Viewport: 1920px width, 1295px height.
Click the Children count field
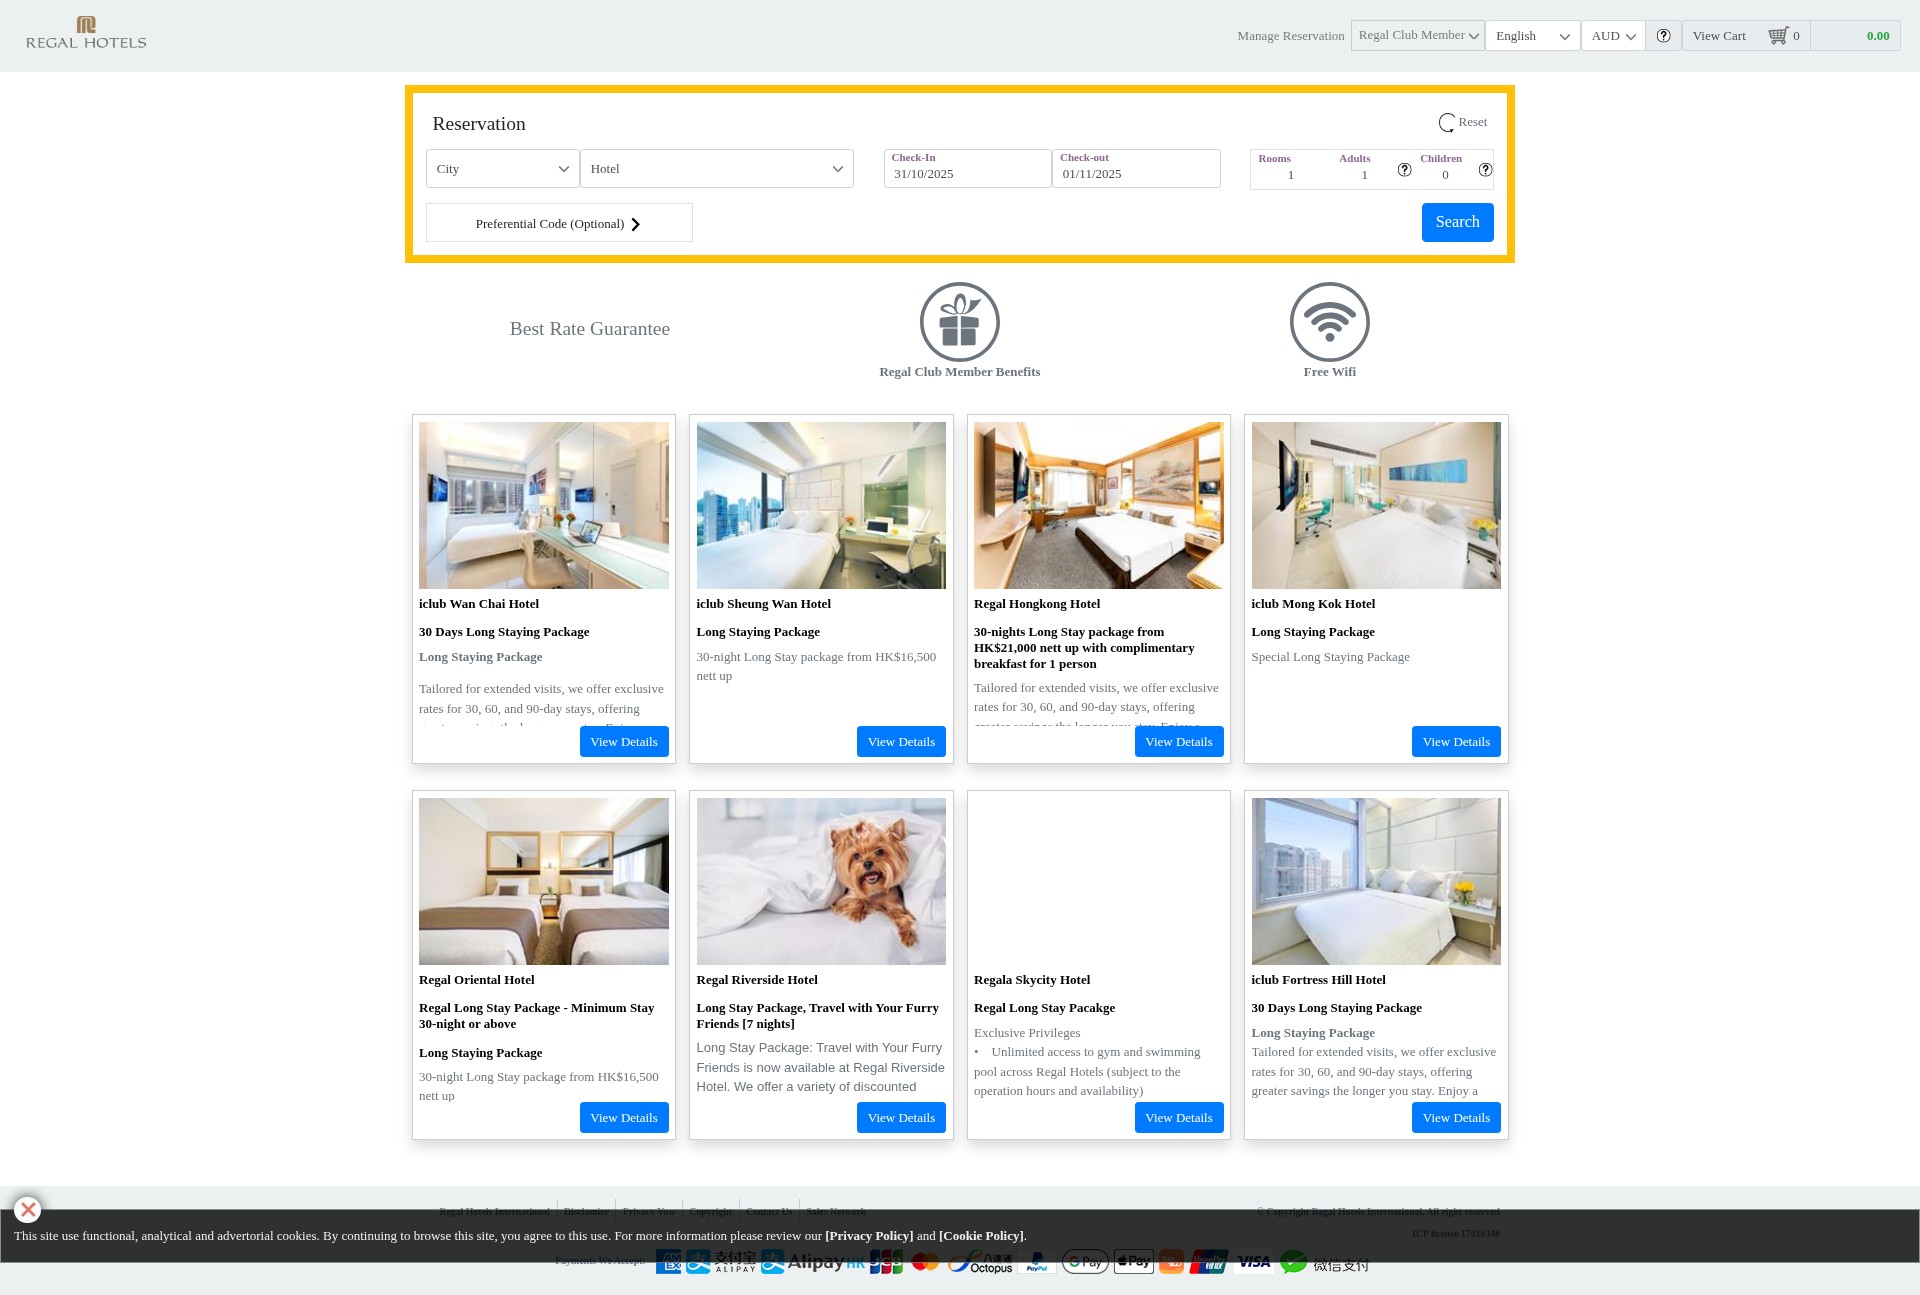pyautogui.click(x=1444, y=175)
